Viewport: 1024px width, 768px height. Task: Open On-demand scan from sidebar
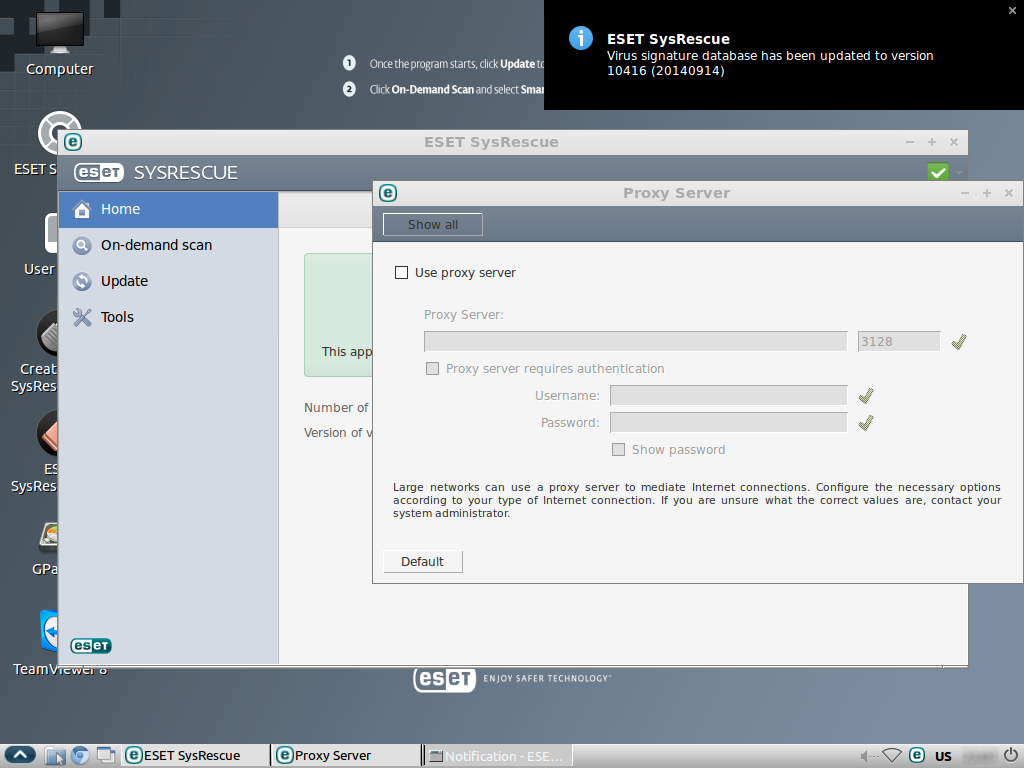[x=156, y=245]
